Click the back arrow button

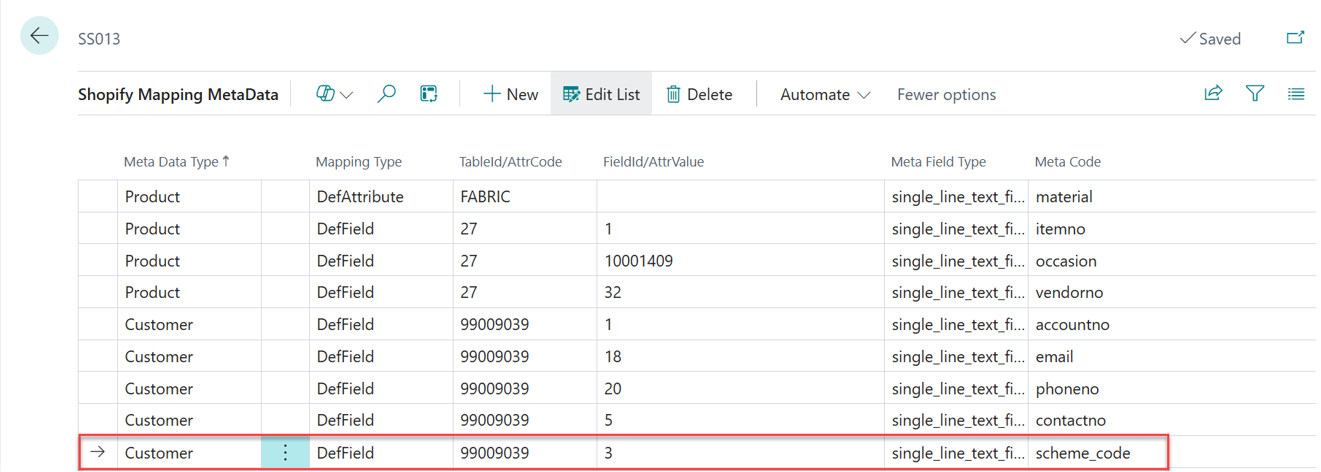(x=39, y=36)
